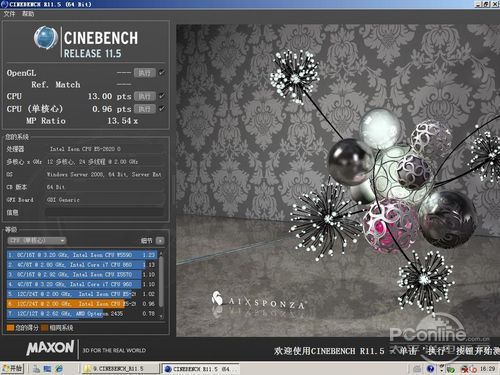The image size is (500, 375).
Task: Toggle checkbox beside CPU 13.00 pts
Action: click(x=162, y=96)
